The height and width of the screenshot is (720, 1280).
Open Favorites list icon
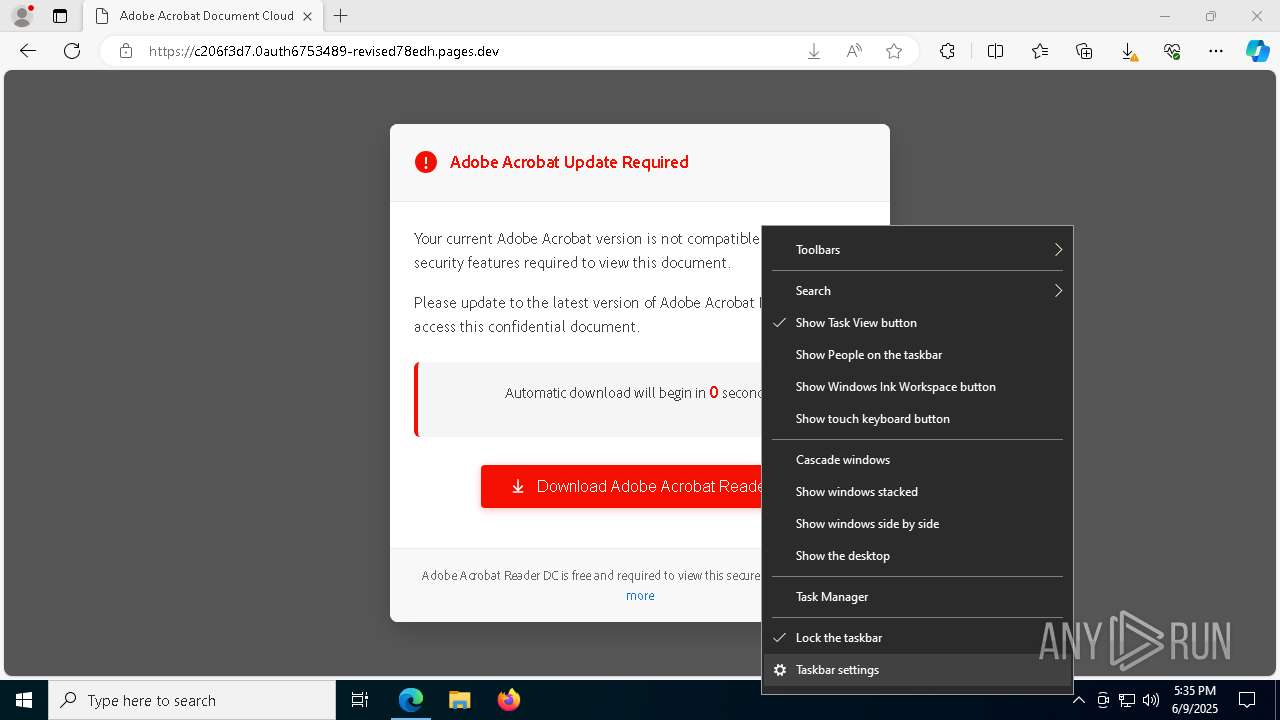(1040, 51)
